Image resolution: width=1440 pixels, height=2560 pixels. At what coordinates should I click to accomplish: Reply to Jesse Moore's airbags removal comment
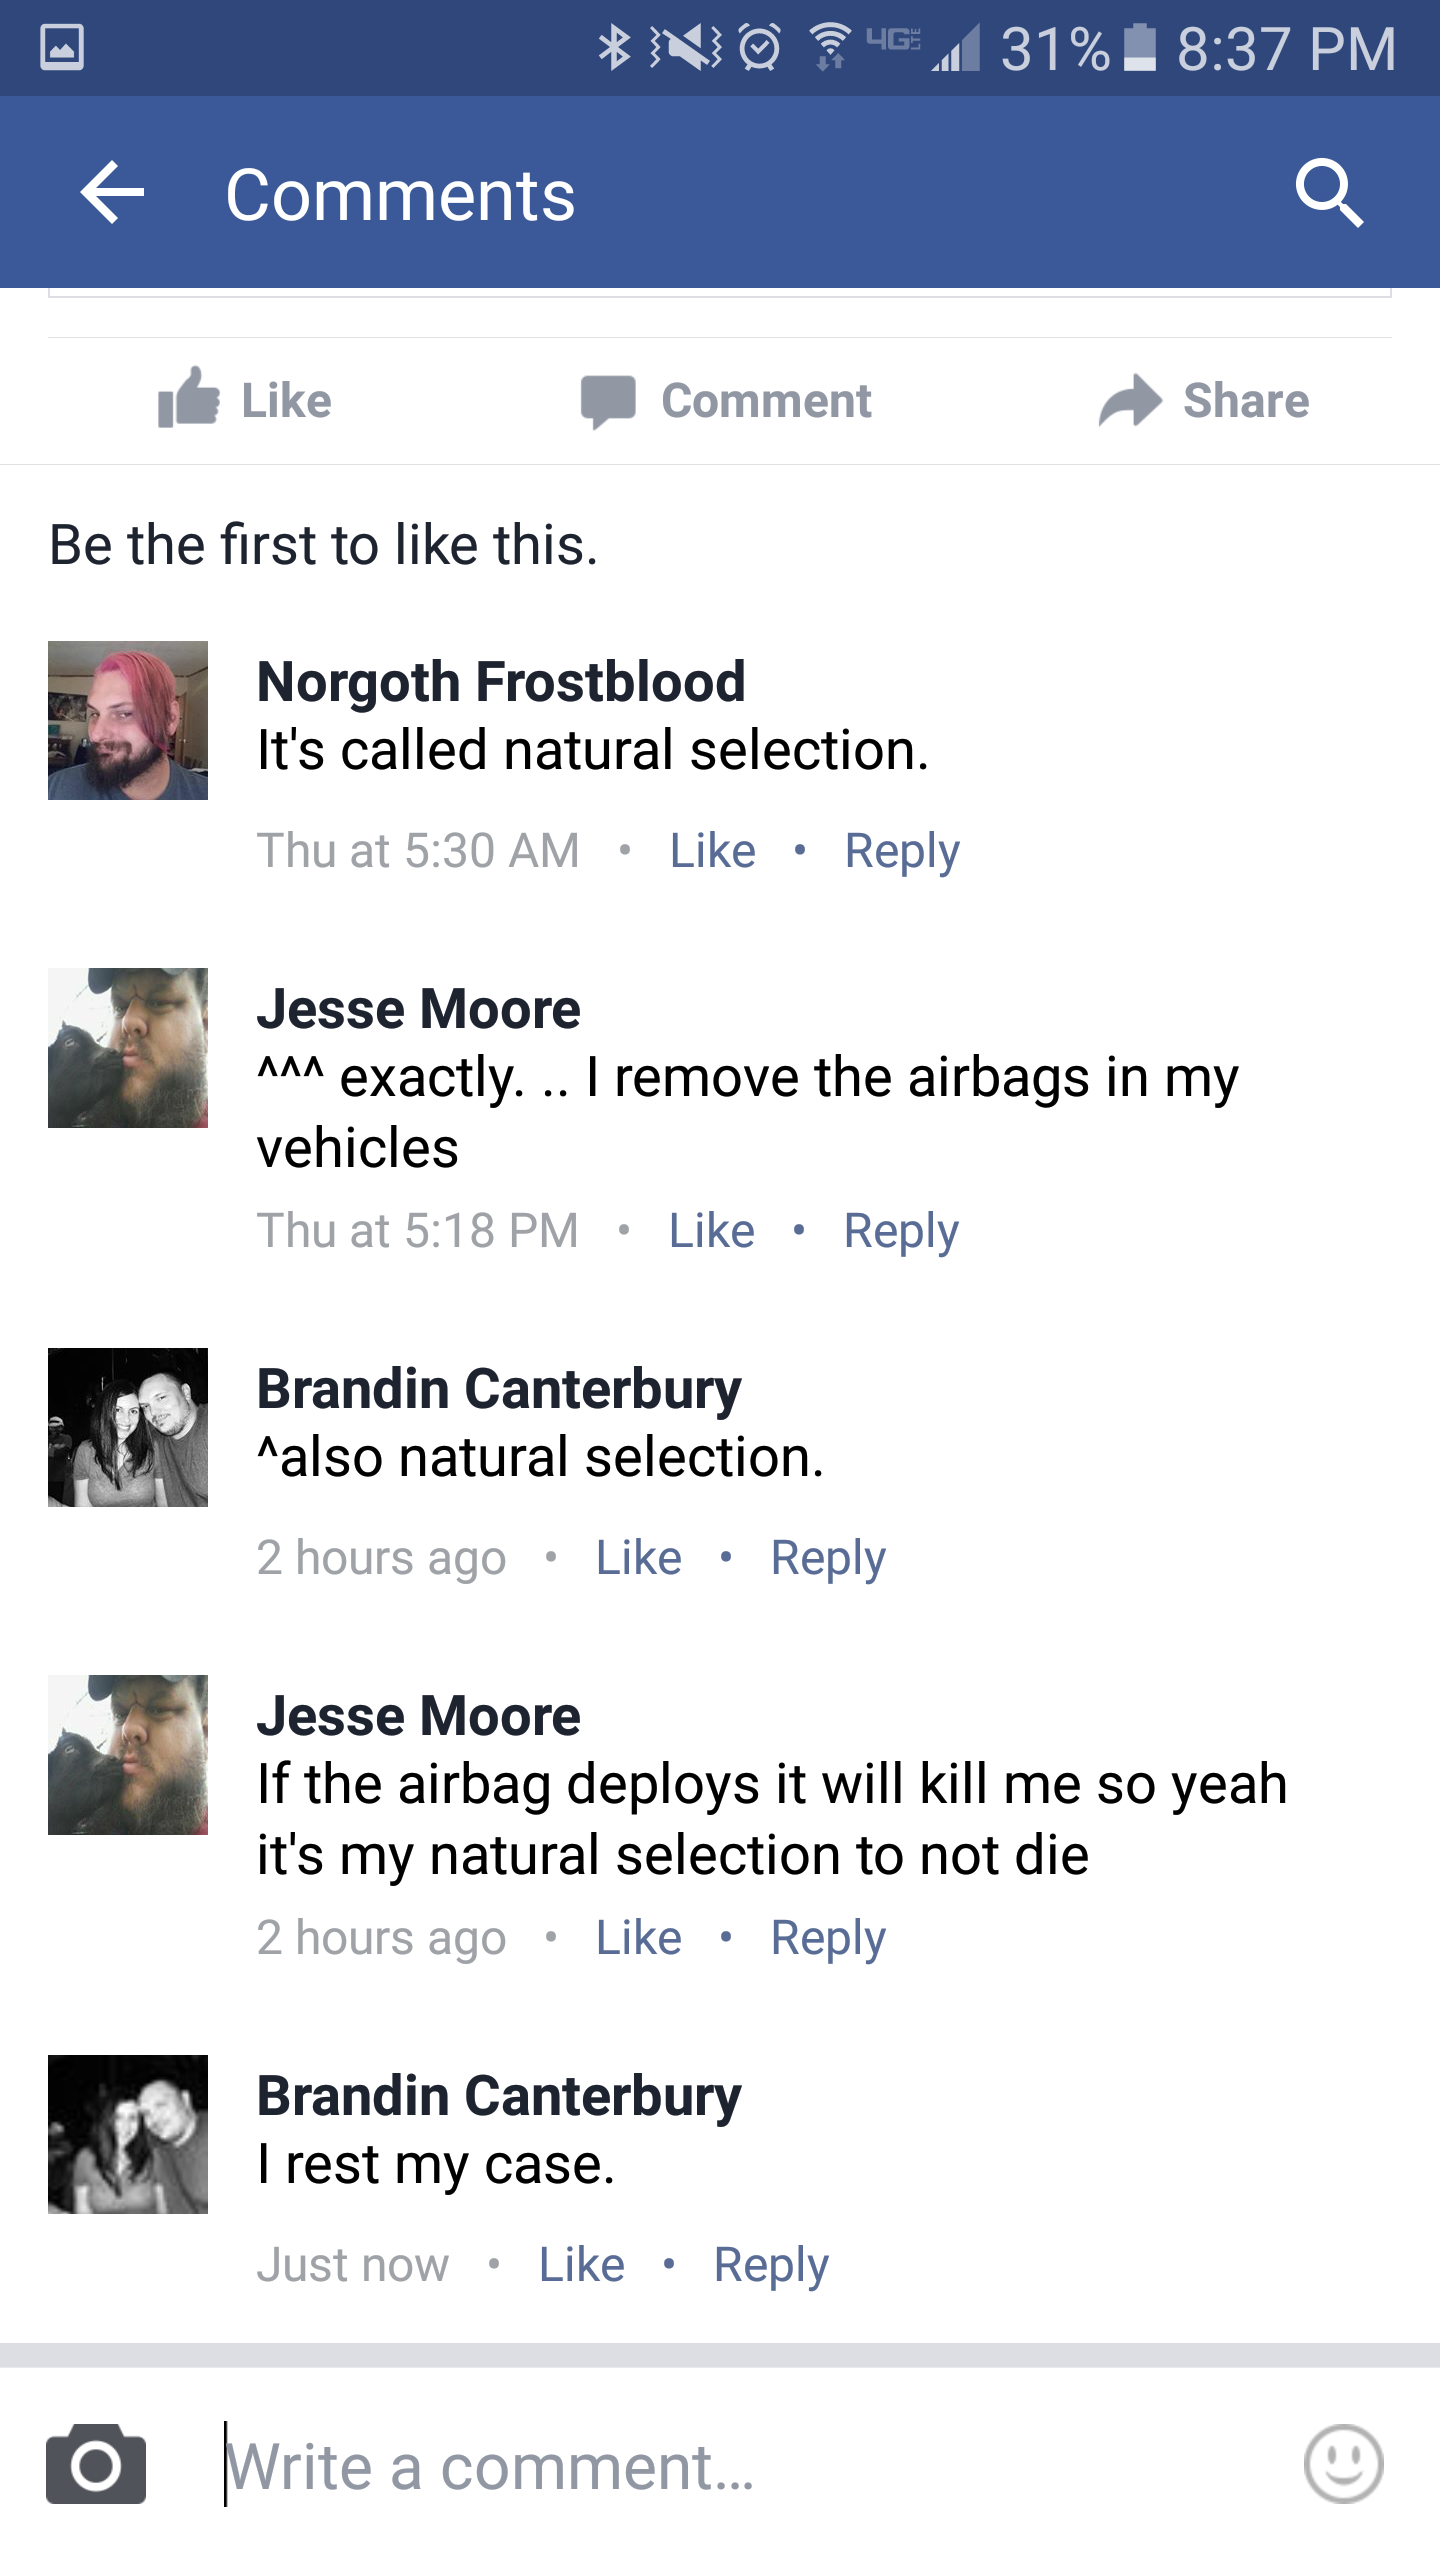(901, 1231)
